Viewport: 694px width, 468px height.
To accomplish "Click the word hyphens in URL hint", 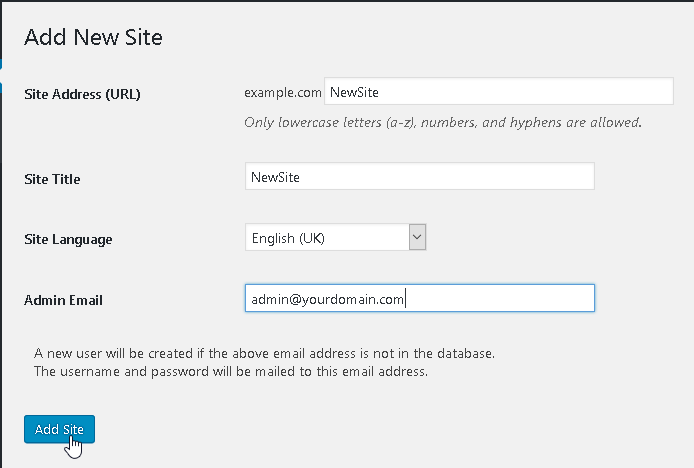I will coord(536,122).
